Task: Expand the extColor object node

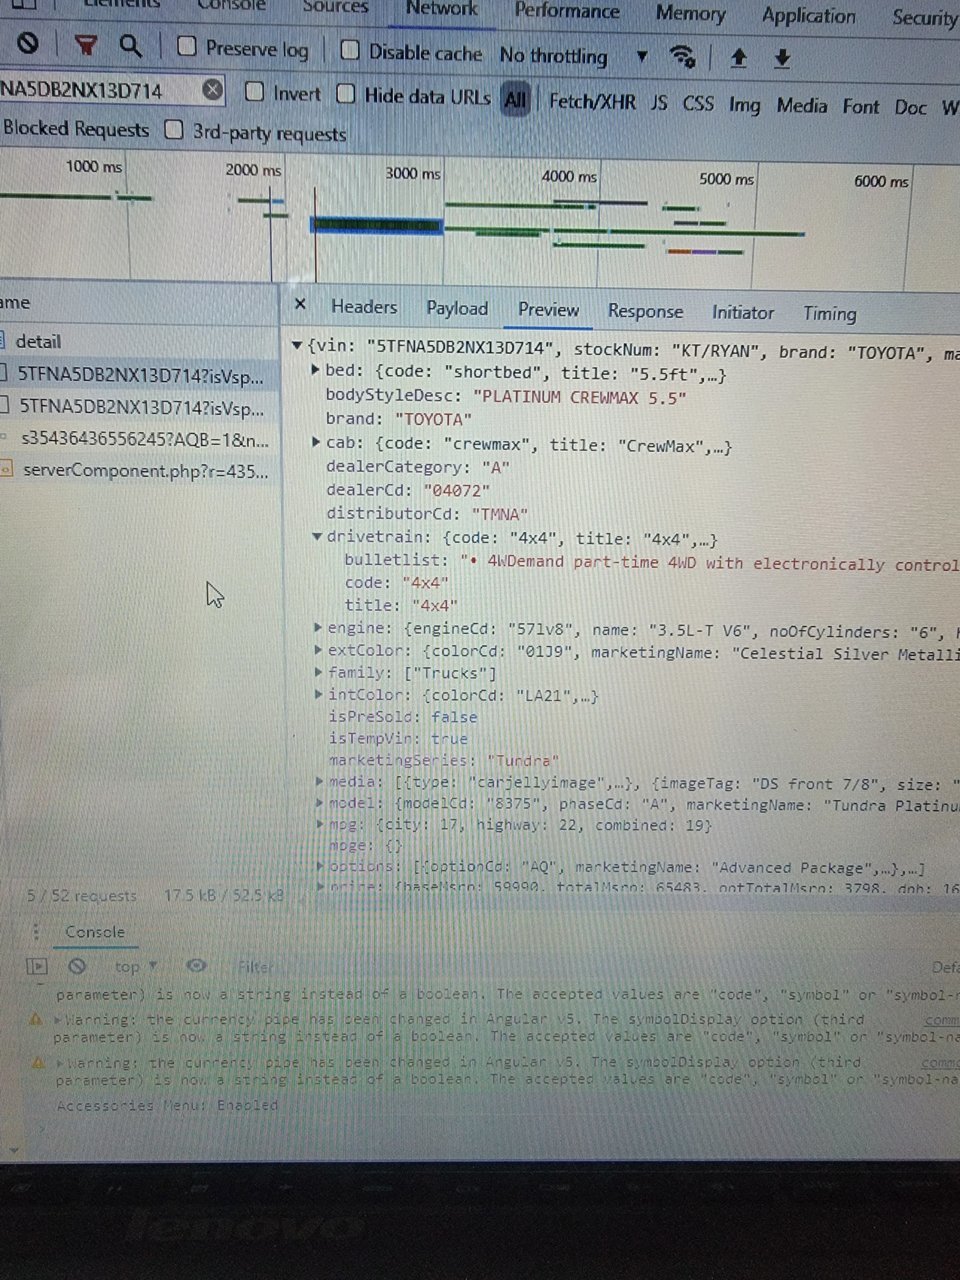Action: [318, 650]
